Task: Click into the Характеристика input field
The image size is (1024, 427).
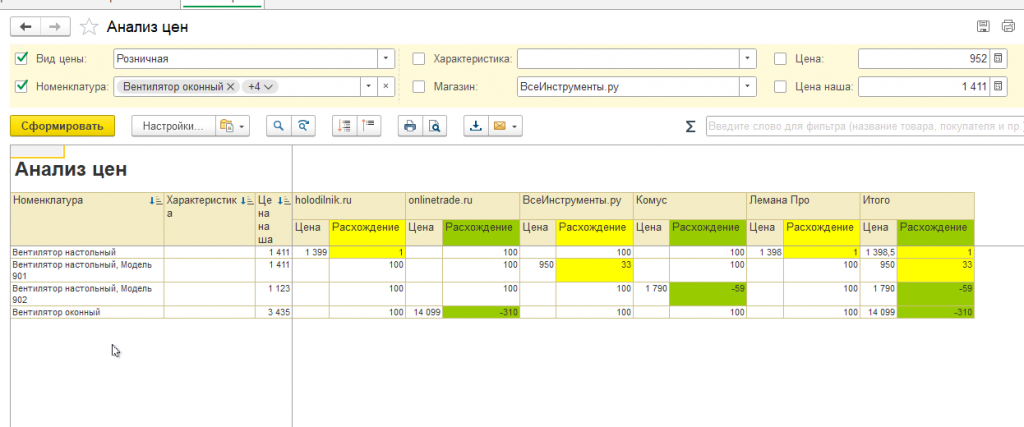Action: click(628, 59)
